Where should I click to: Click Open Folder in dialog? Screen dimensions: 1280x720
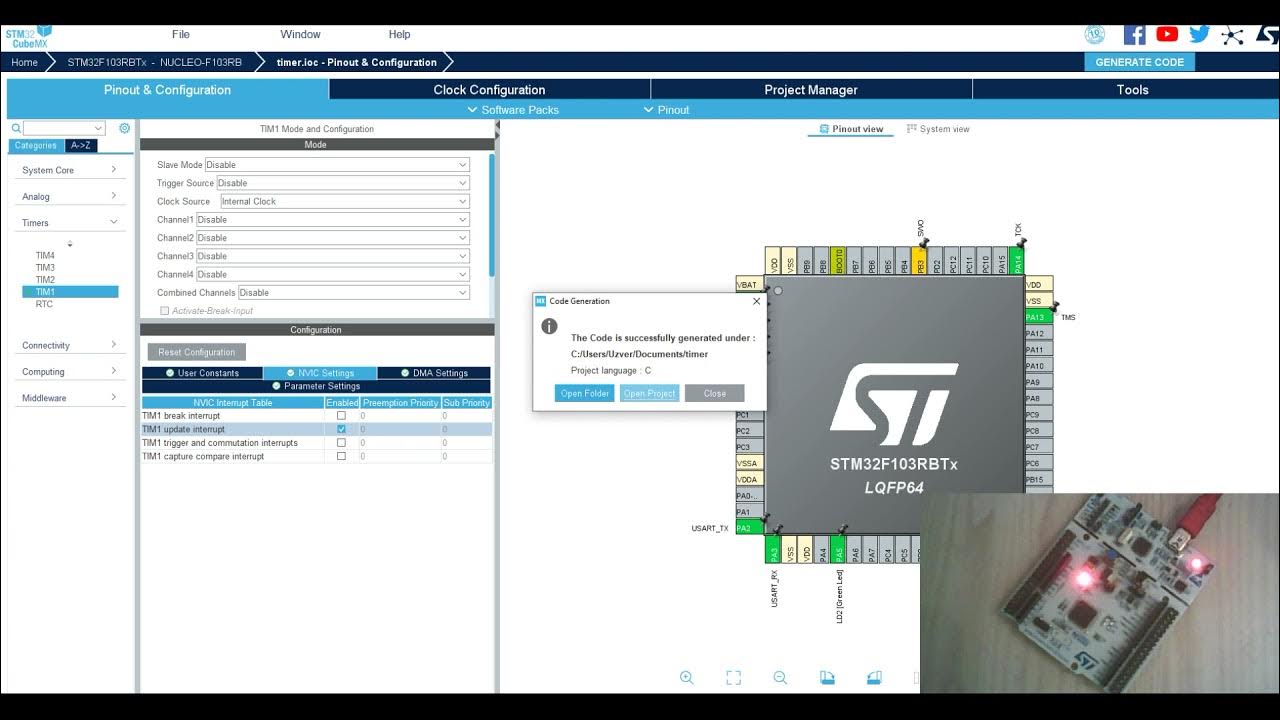click(x=585, y=393)
